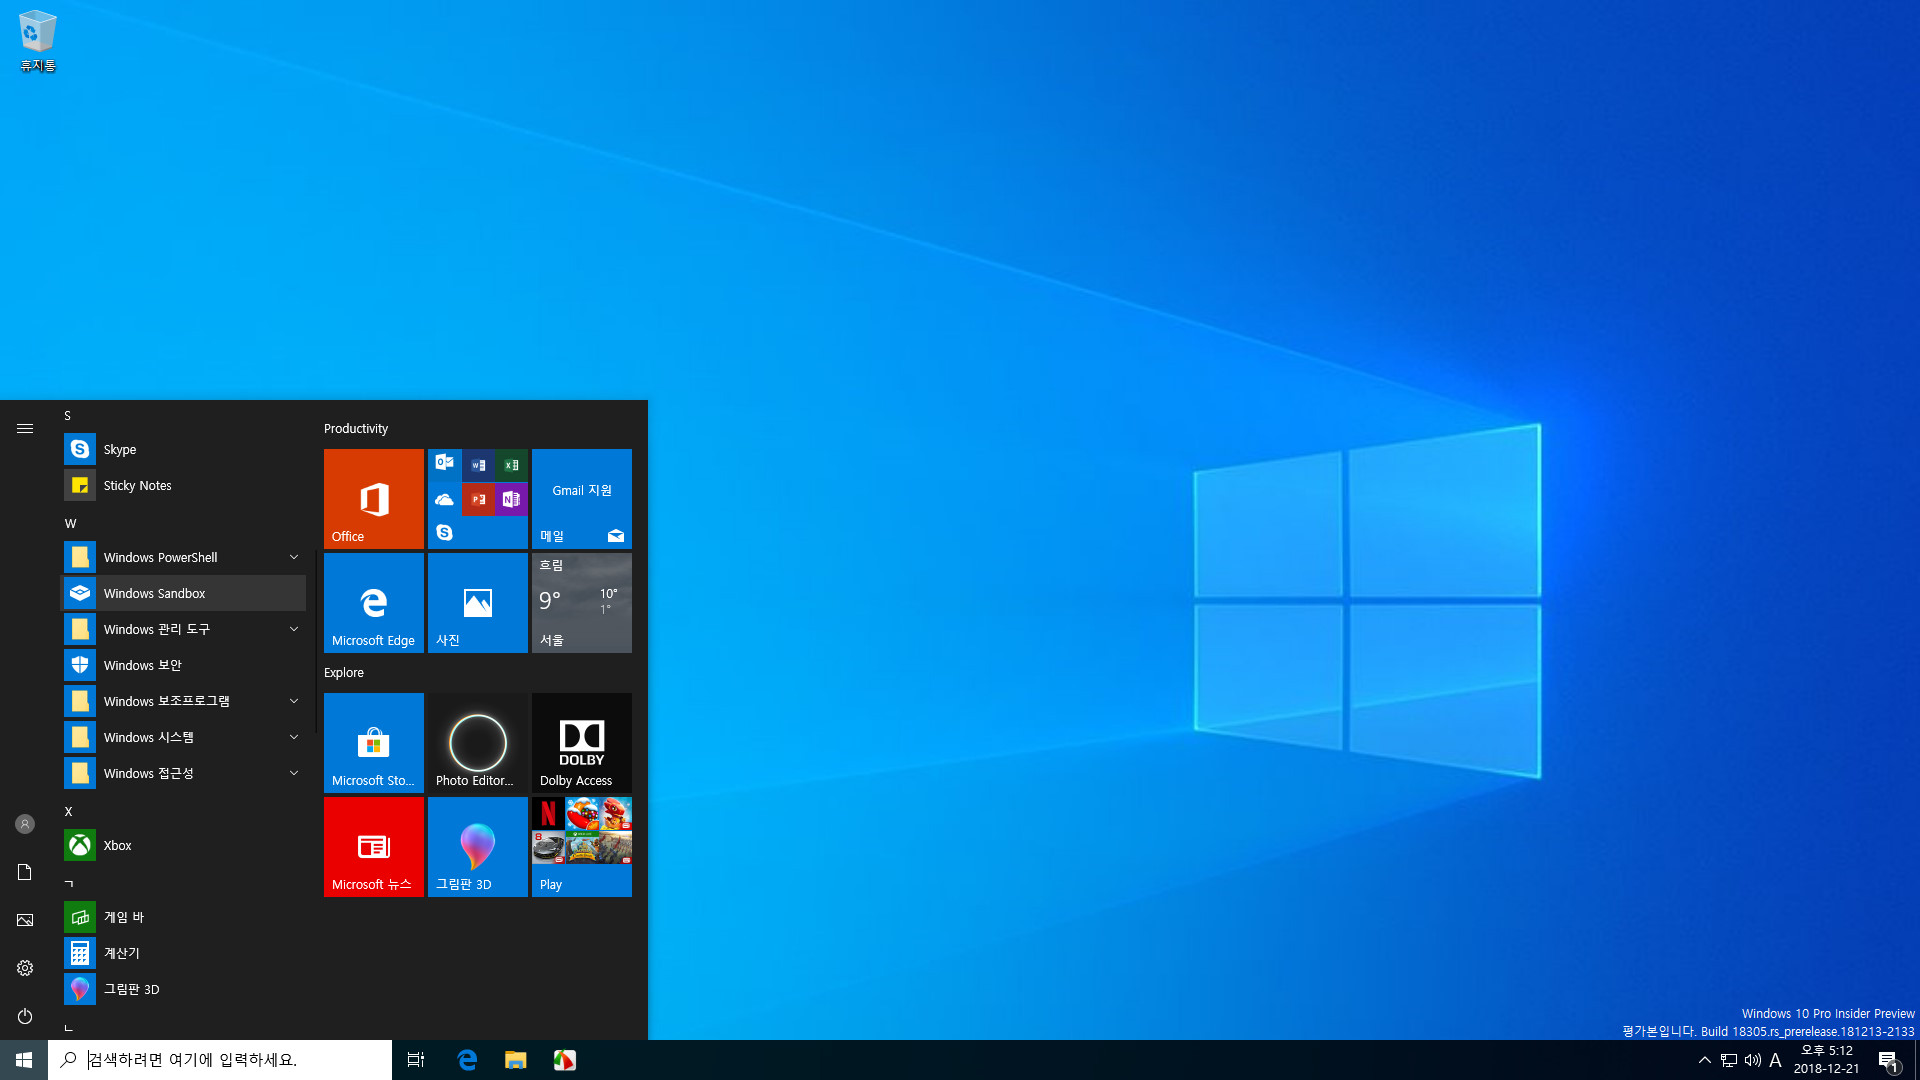Click the W letter header in app list
This screenshot has width=1920, height=1080.
[70, 523]
